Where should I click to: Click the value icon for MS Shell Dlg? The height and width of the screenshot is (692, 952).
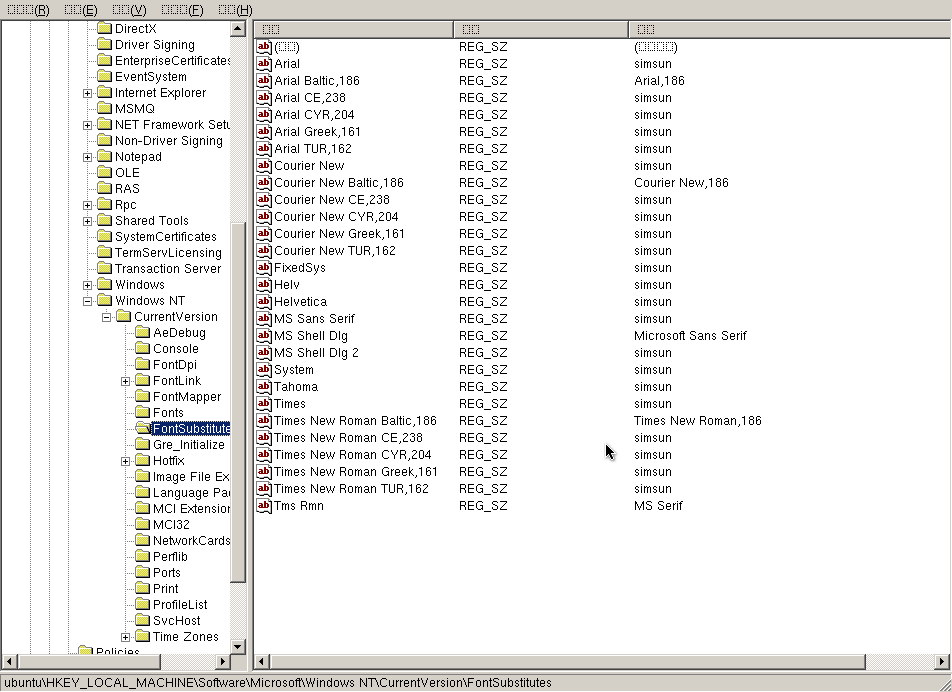coord(264,336)
